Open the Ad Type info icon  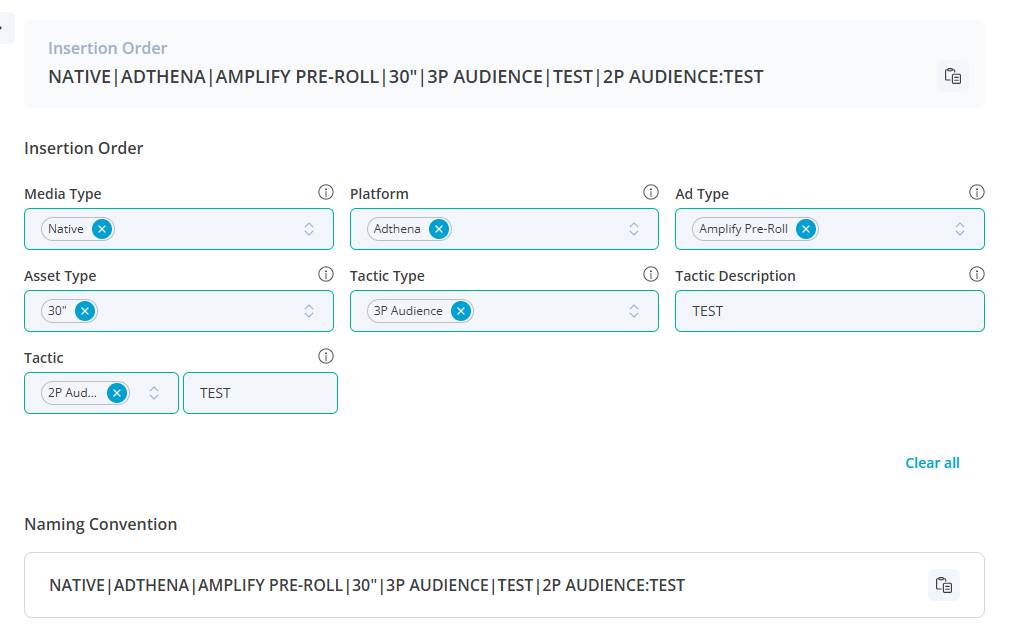tap(977, 192)
